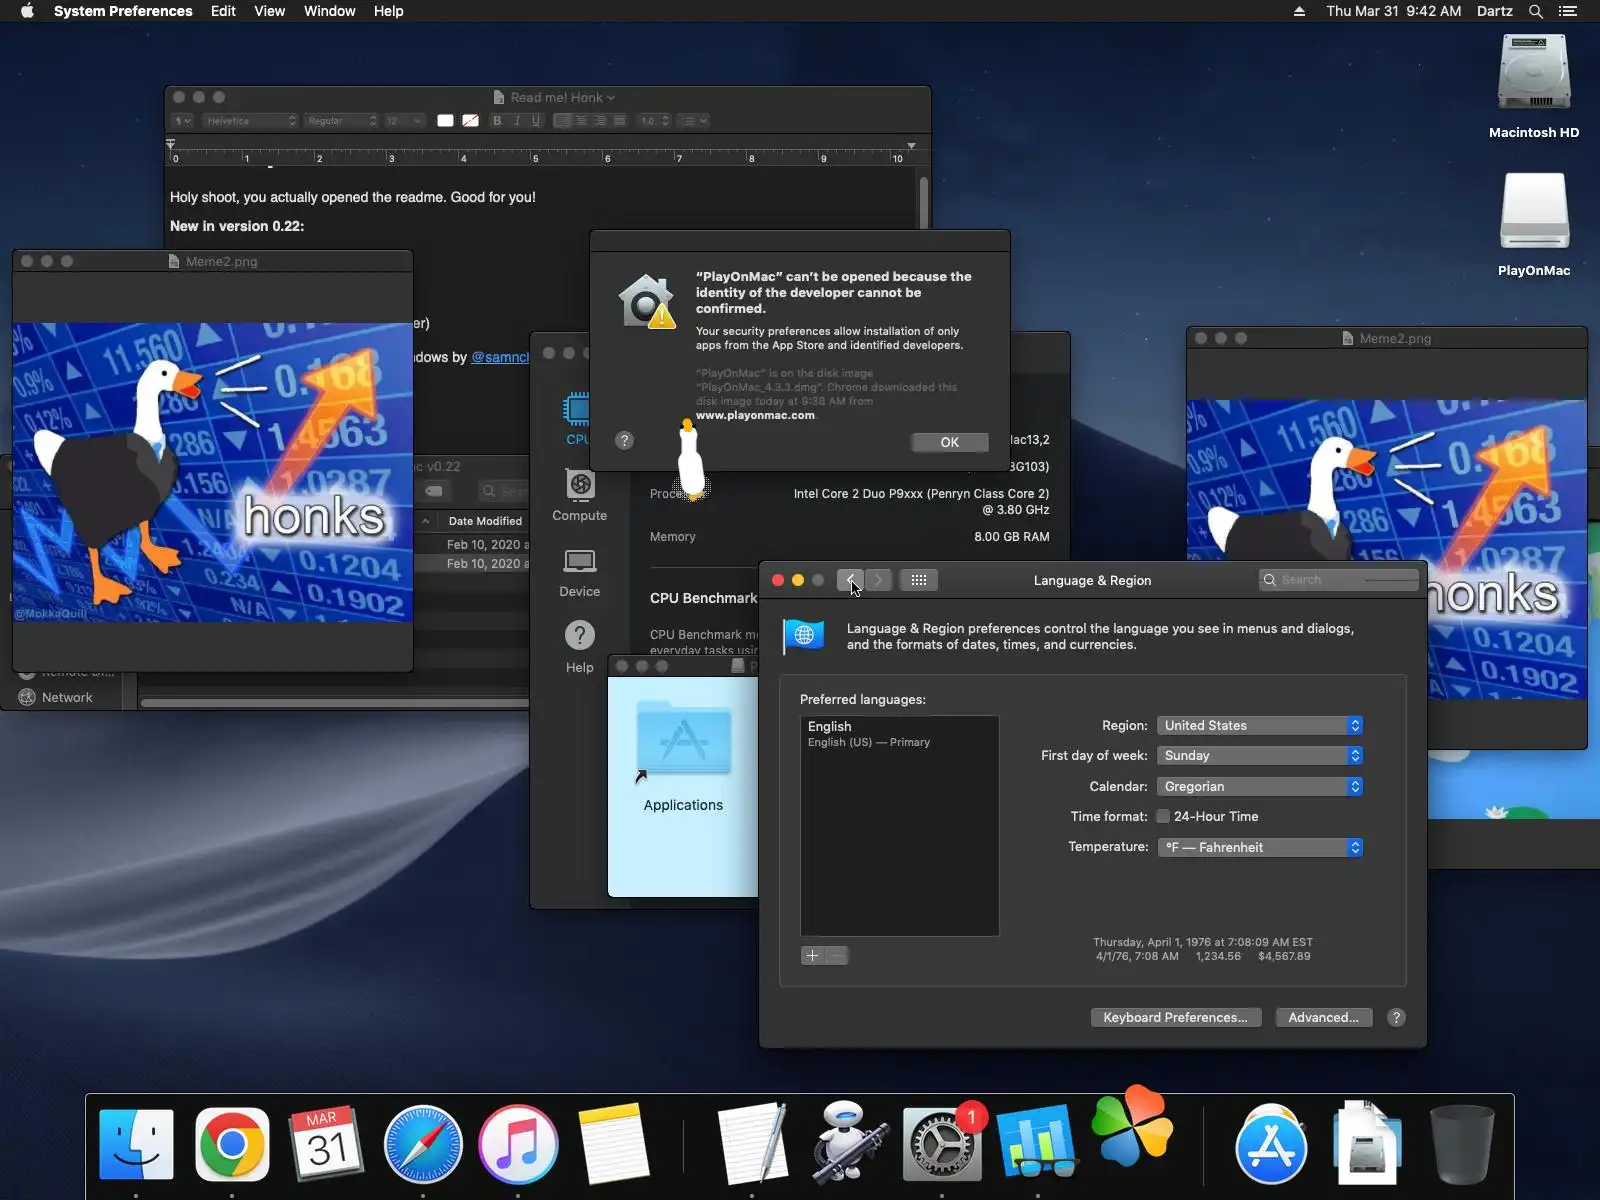Open the Calendar dropdown (Gregorian)
Screen dimensions: 1600x1200
[x=1260, y=786]
